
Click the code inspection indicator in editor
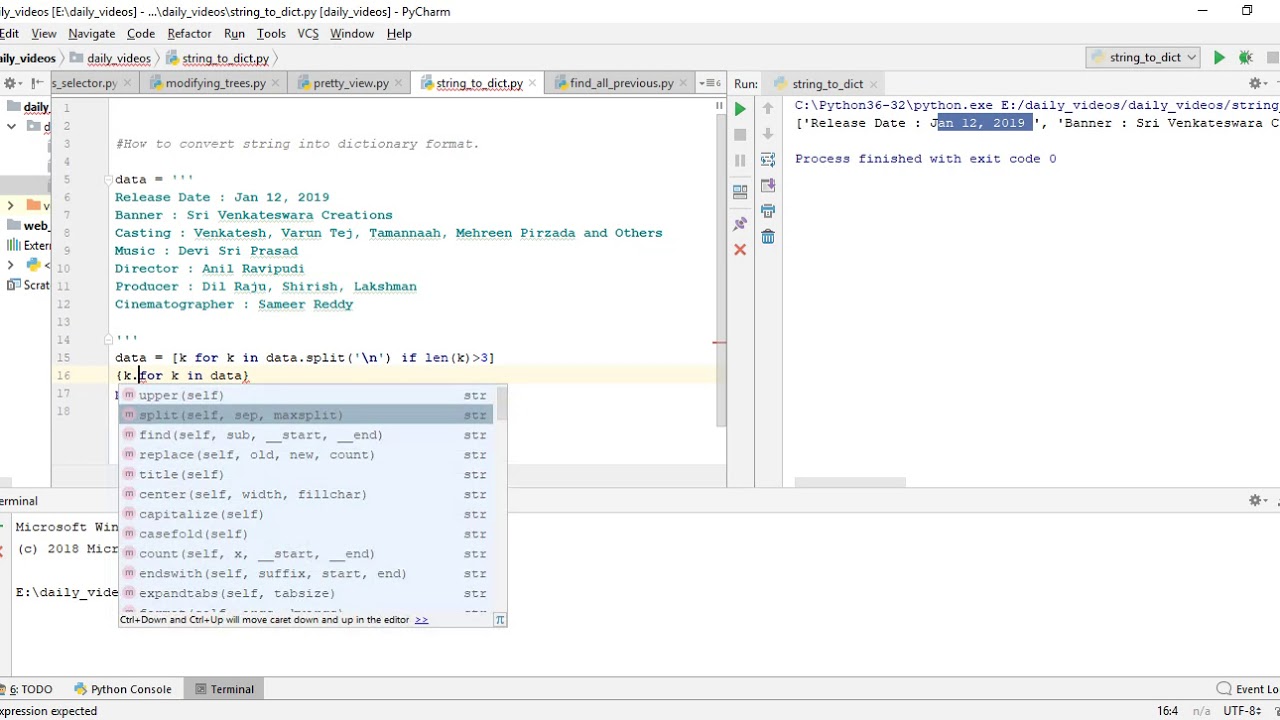[x=719, y=105]
